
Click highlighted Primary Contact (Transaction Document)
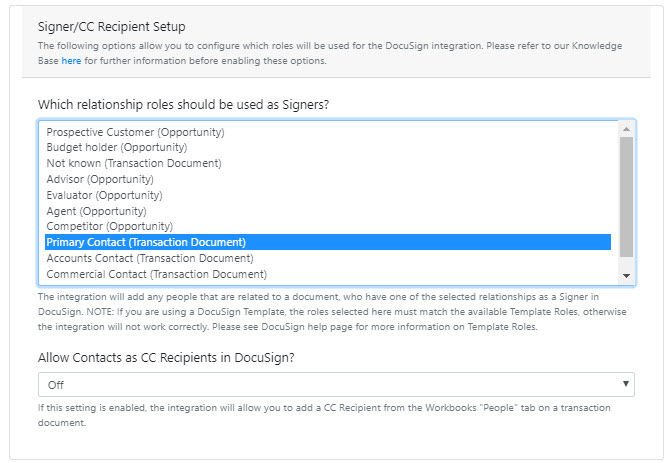(x=328, y=242)
